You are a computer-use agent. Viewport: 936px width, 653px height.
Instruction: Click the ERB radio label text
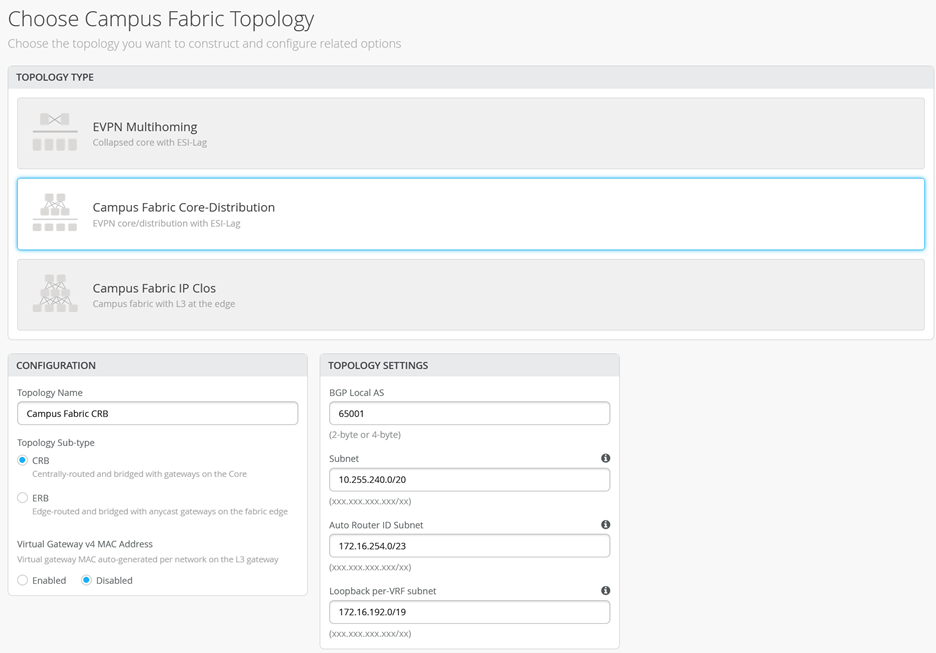pyautogui.click(x=41, y=498)
